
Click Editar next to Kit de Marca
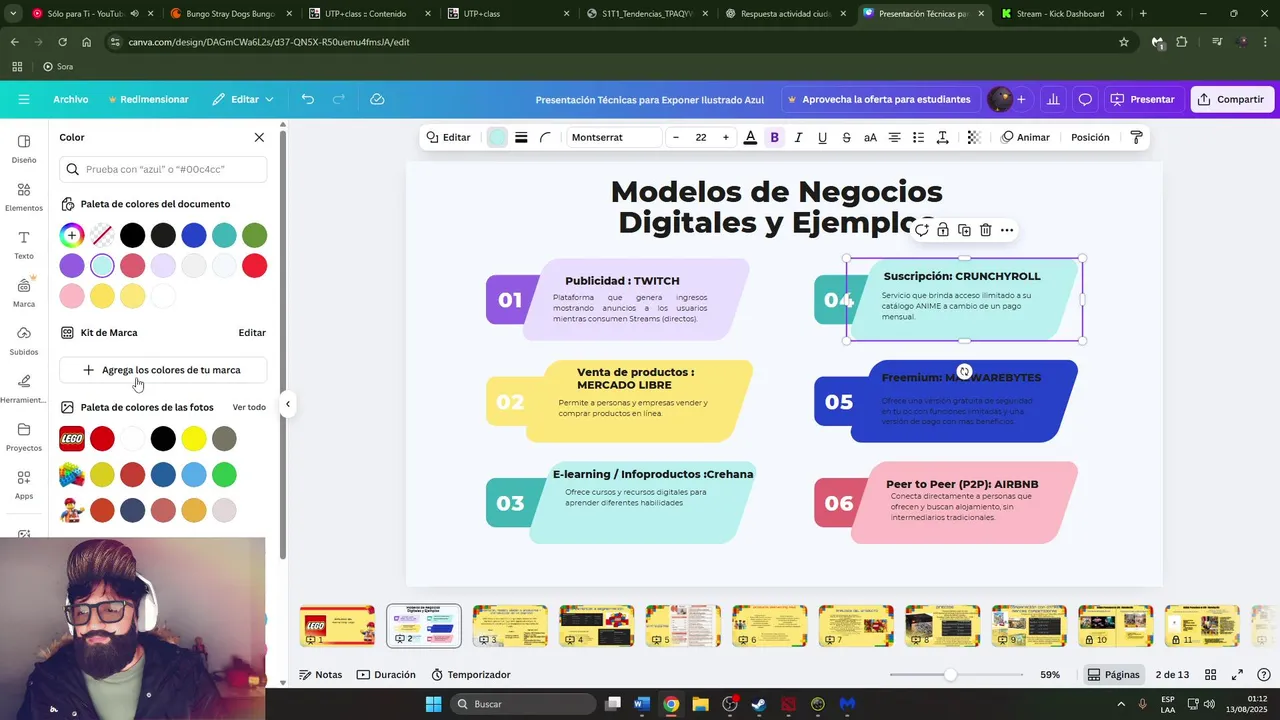click(x=252, y=332)
